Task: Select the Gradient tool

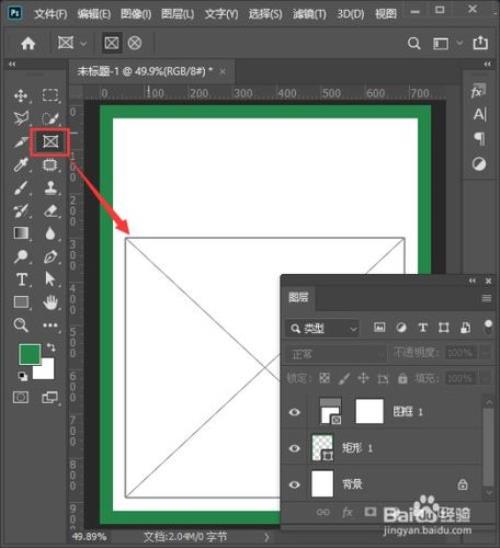Action: click(x=21, y=233)
